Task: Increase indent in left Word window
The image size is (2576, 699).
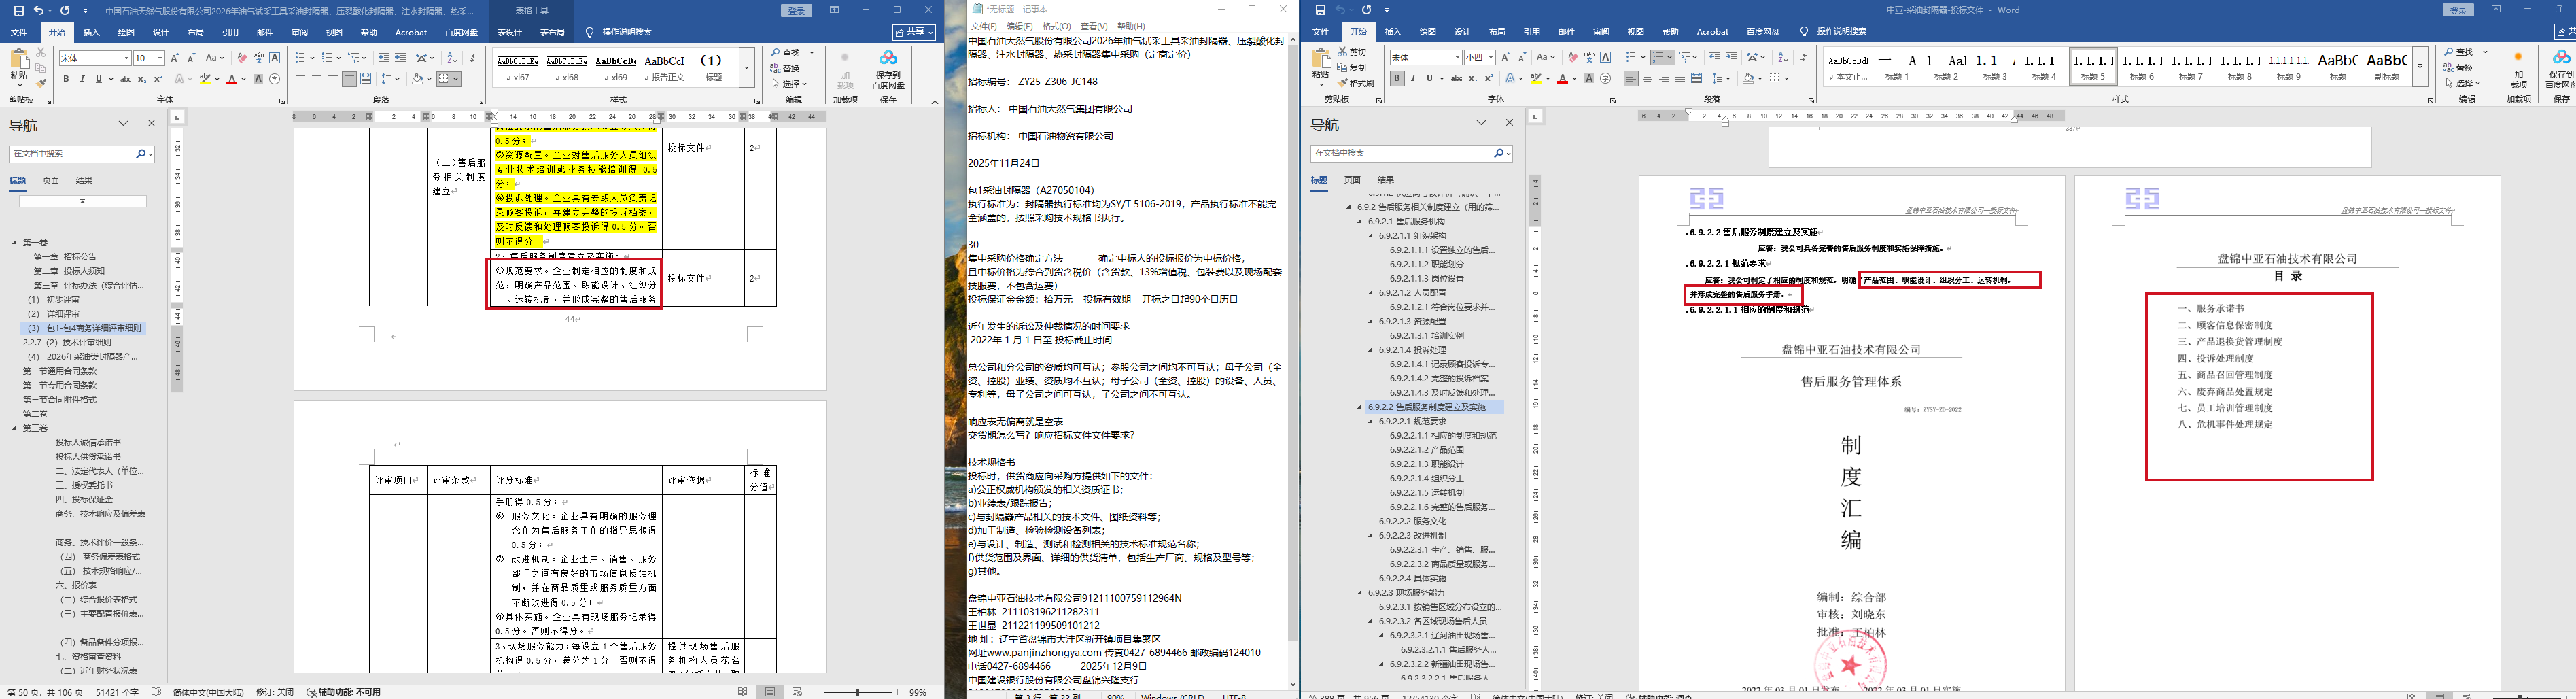Action: coord(400,58)
